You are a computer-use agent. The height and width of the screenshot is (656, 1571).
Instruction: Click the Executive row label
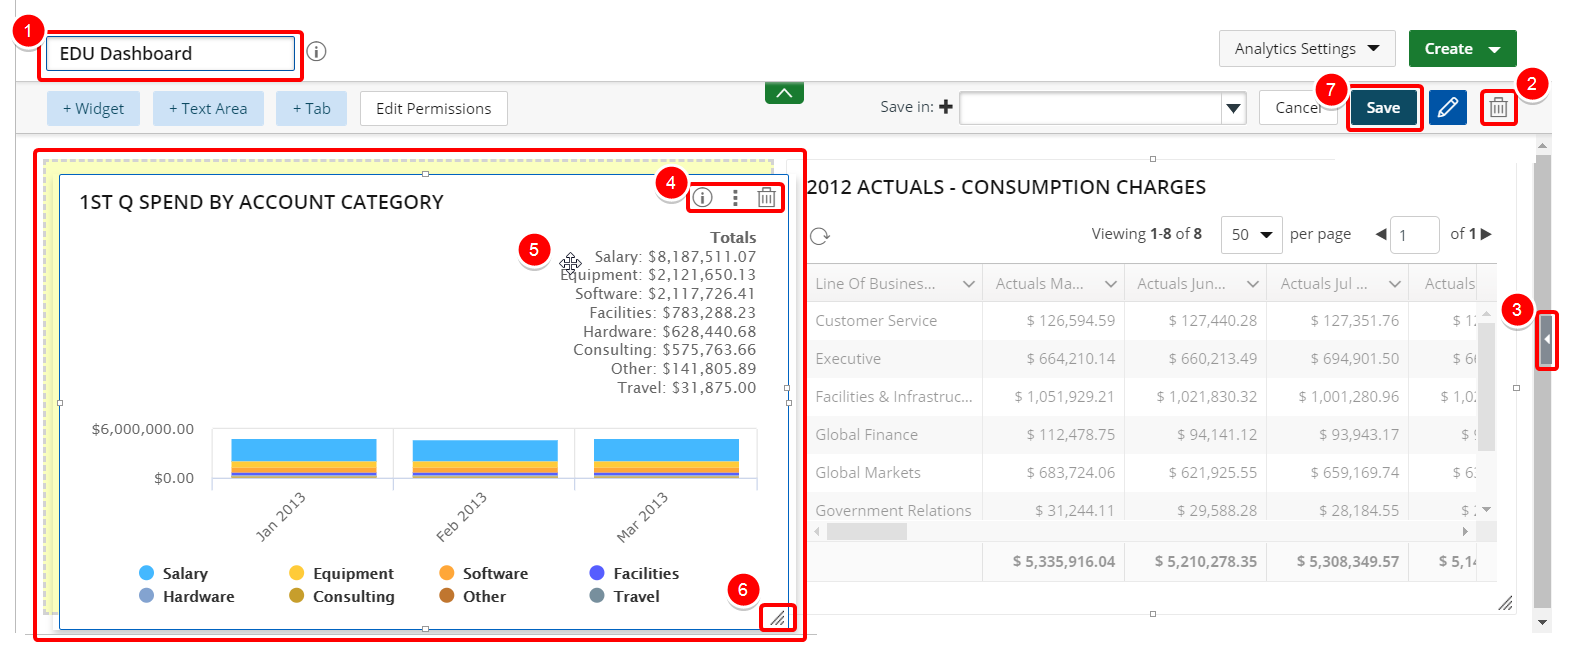[848, 359]
